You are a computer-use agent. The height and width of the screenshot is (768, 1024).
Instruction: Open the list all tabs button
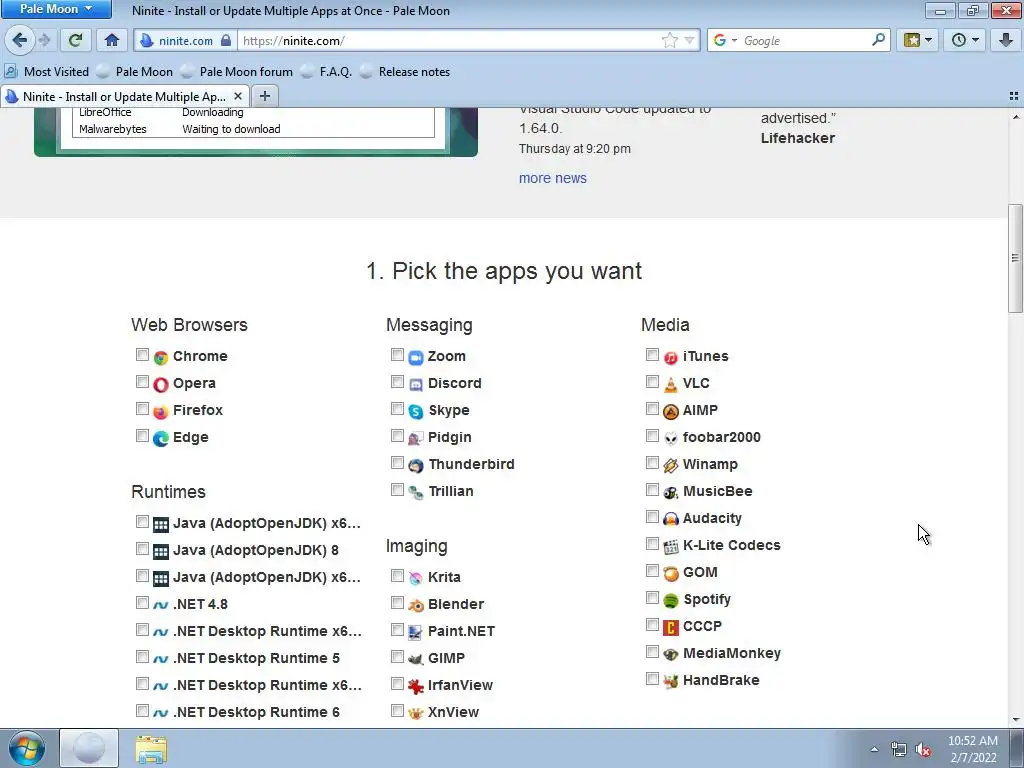click(x=1014, y=96)
